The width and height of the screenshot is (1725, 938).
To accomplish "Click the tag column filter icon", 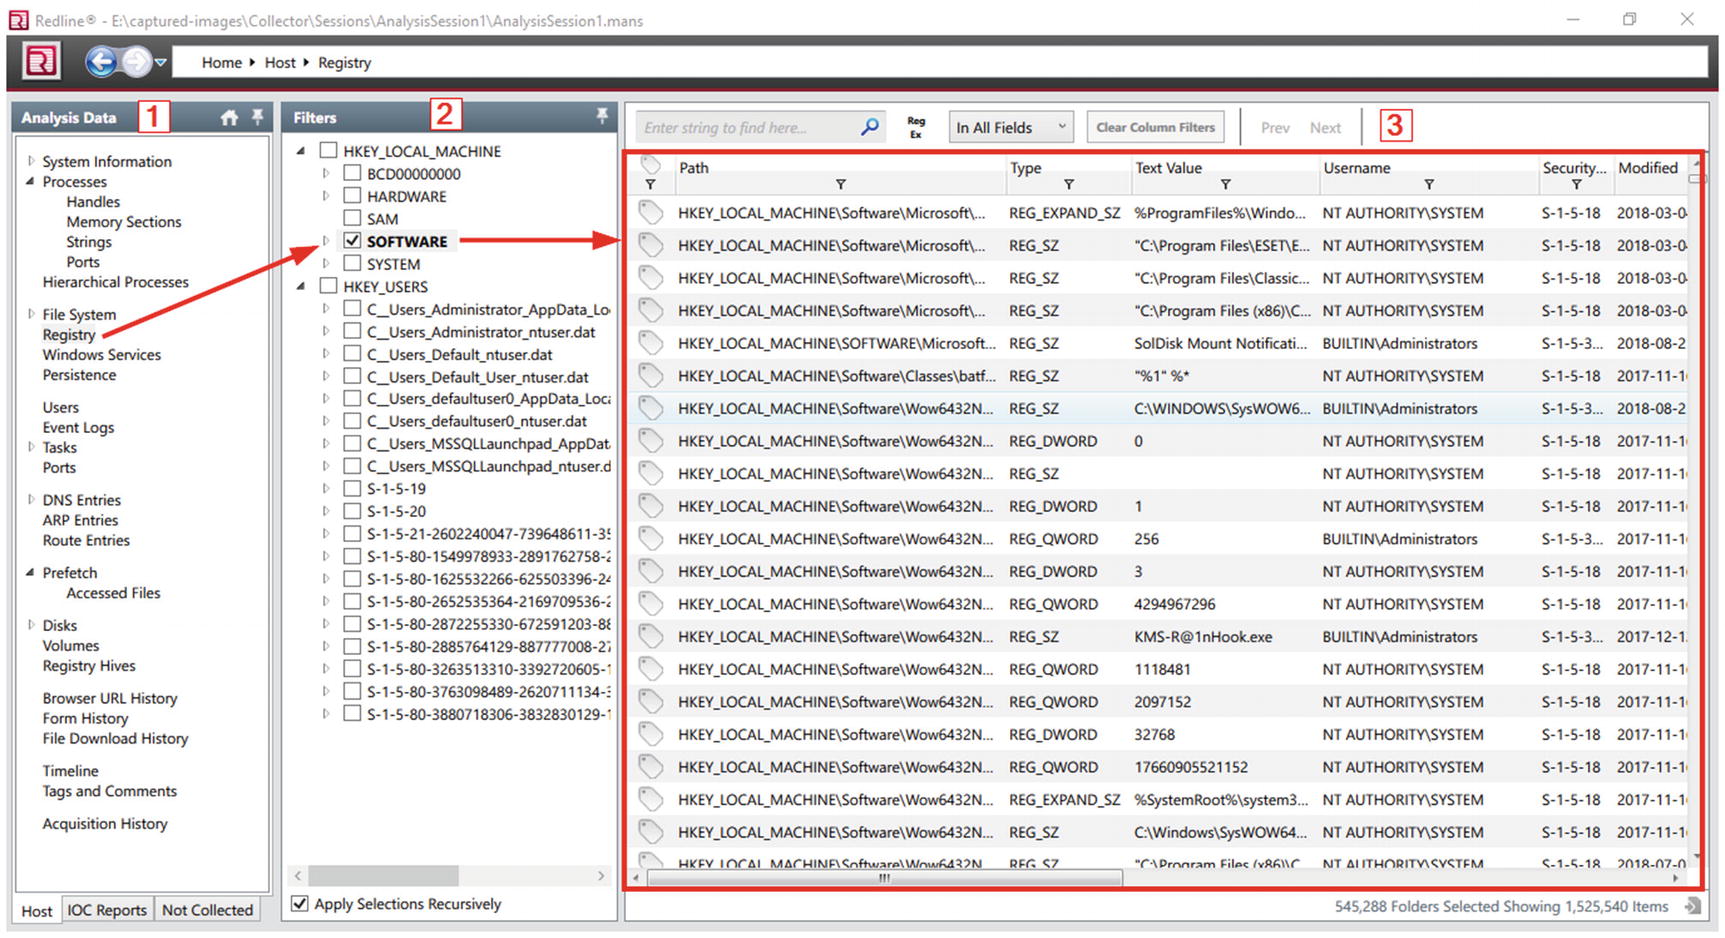I will [650, 185].
